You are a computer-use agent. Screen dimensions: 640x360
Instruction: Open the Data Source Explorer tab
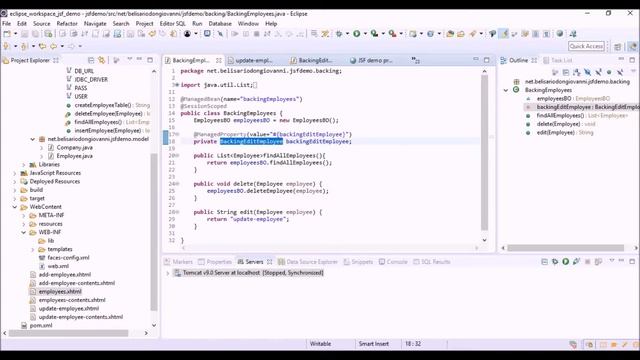(308, 262)
